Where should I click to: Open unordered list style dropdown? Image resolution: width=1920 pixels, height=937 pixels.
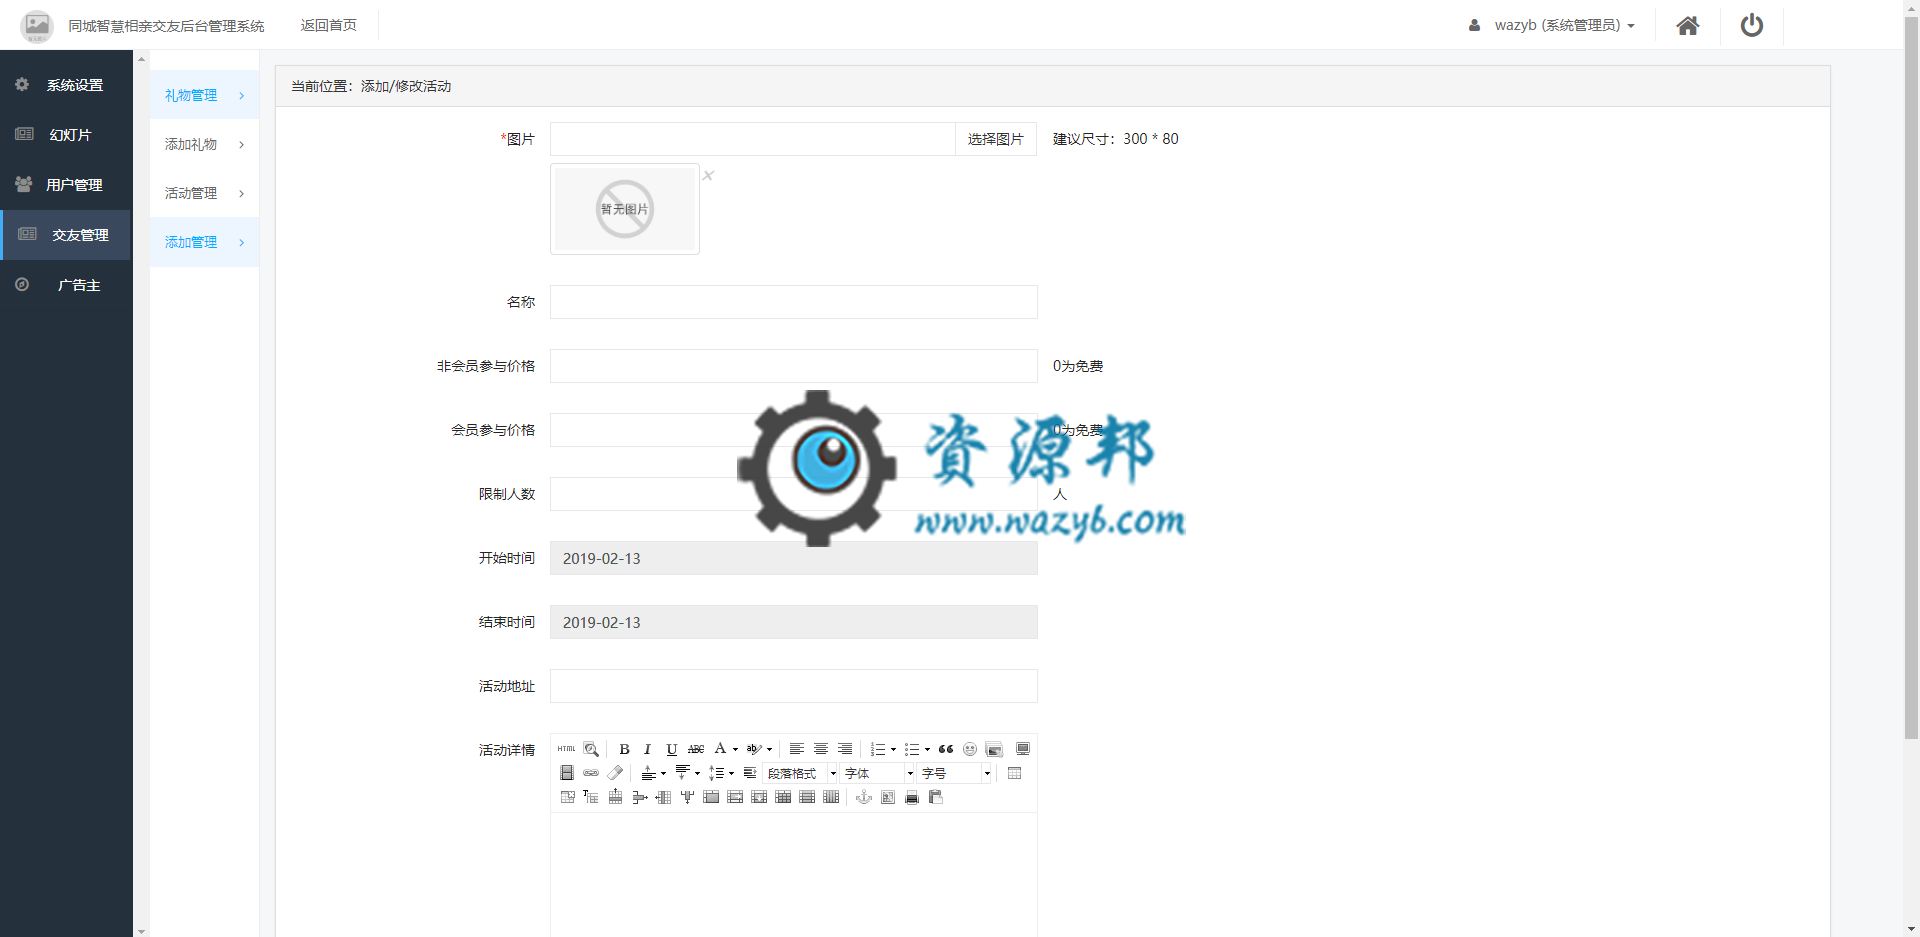pos(927,749)
